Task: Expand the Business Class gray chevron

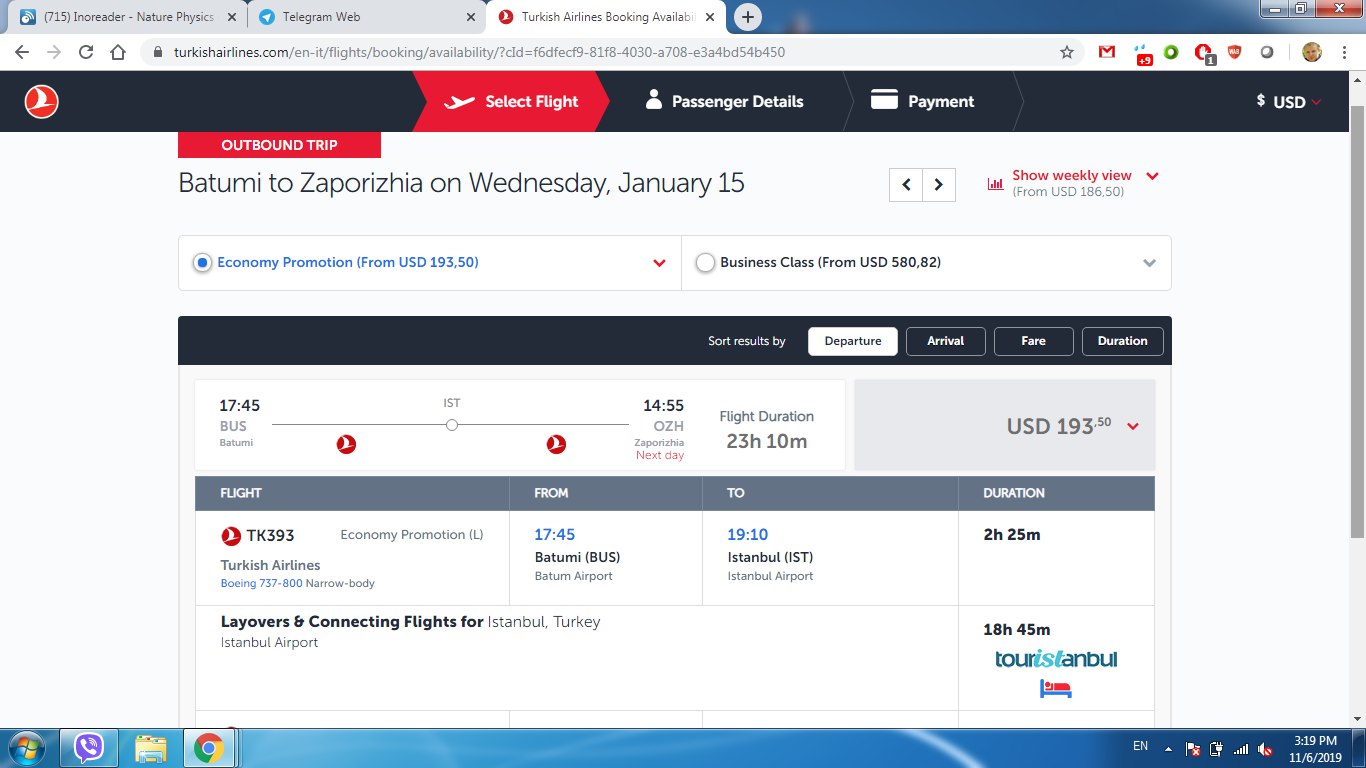Action: (x=1149, y=263)
